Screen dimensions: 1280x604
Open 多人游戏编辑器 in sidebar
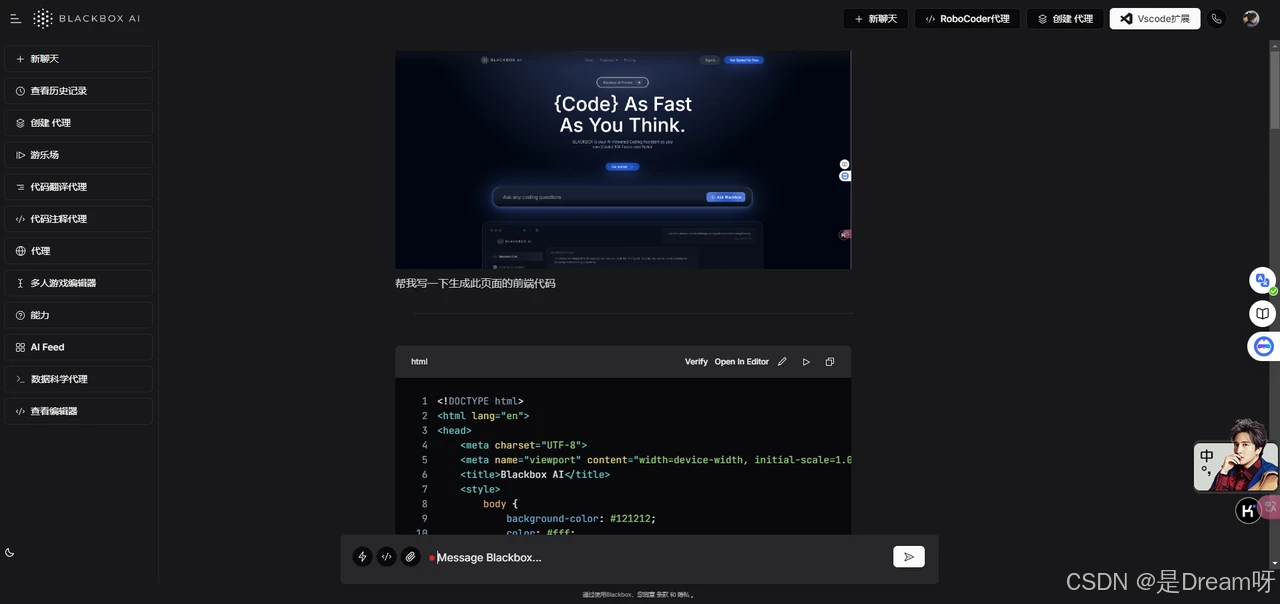79,283
